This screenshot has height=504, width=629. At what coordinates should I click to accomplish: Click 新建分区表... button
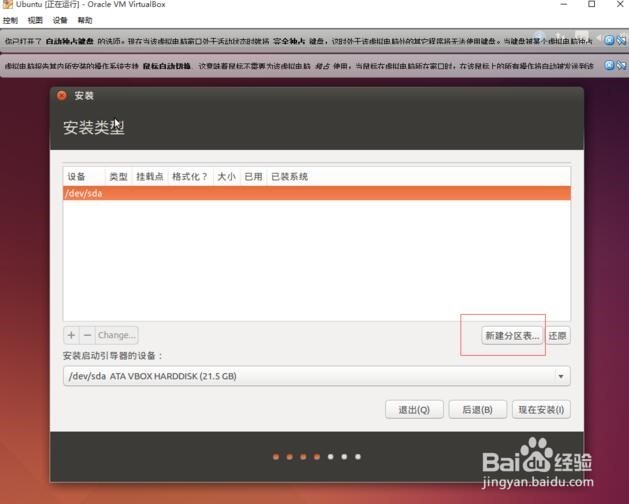pyautogui.click(x=512, y=335)
